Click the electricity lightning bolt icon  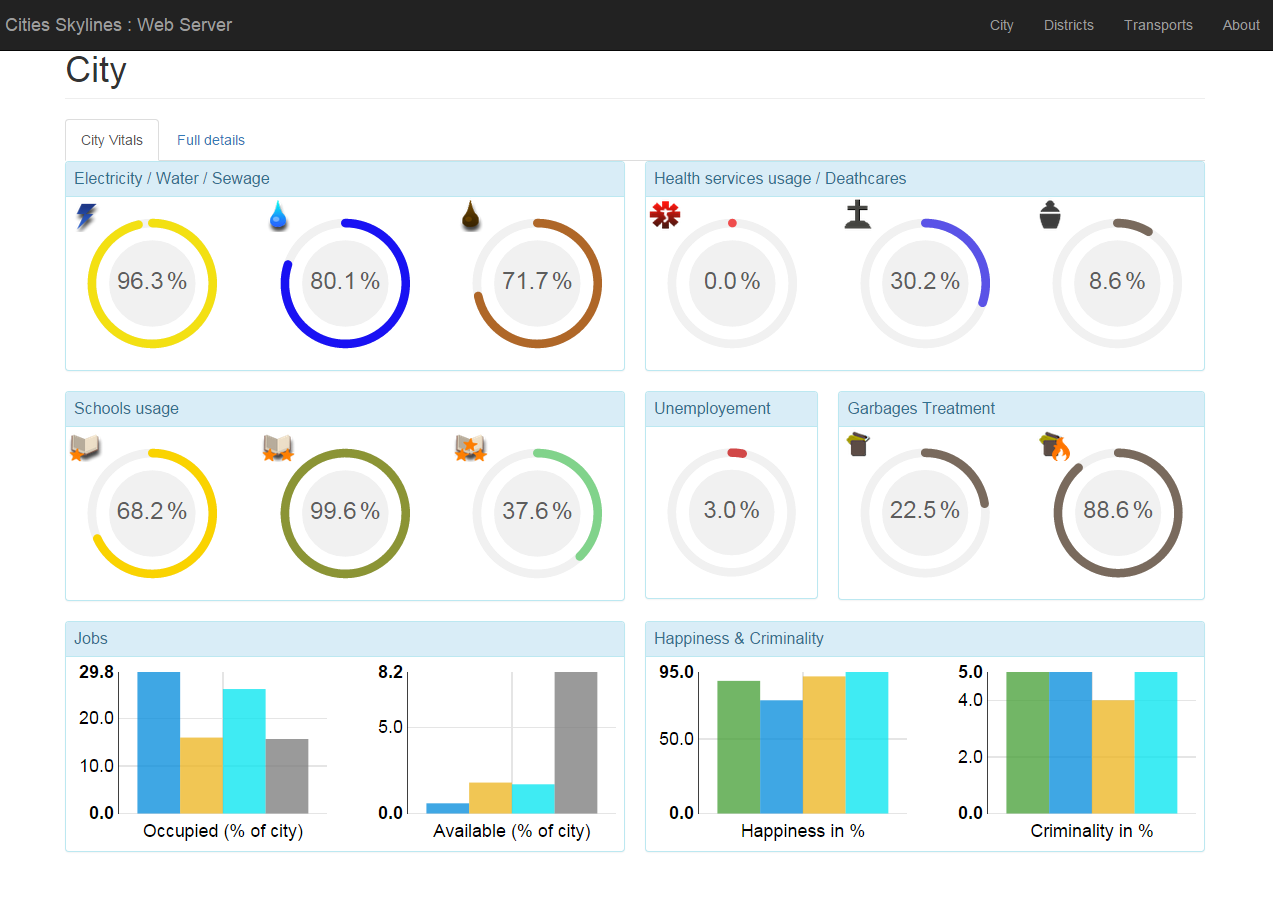(x=86, y=216)
